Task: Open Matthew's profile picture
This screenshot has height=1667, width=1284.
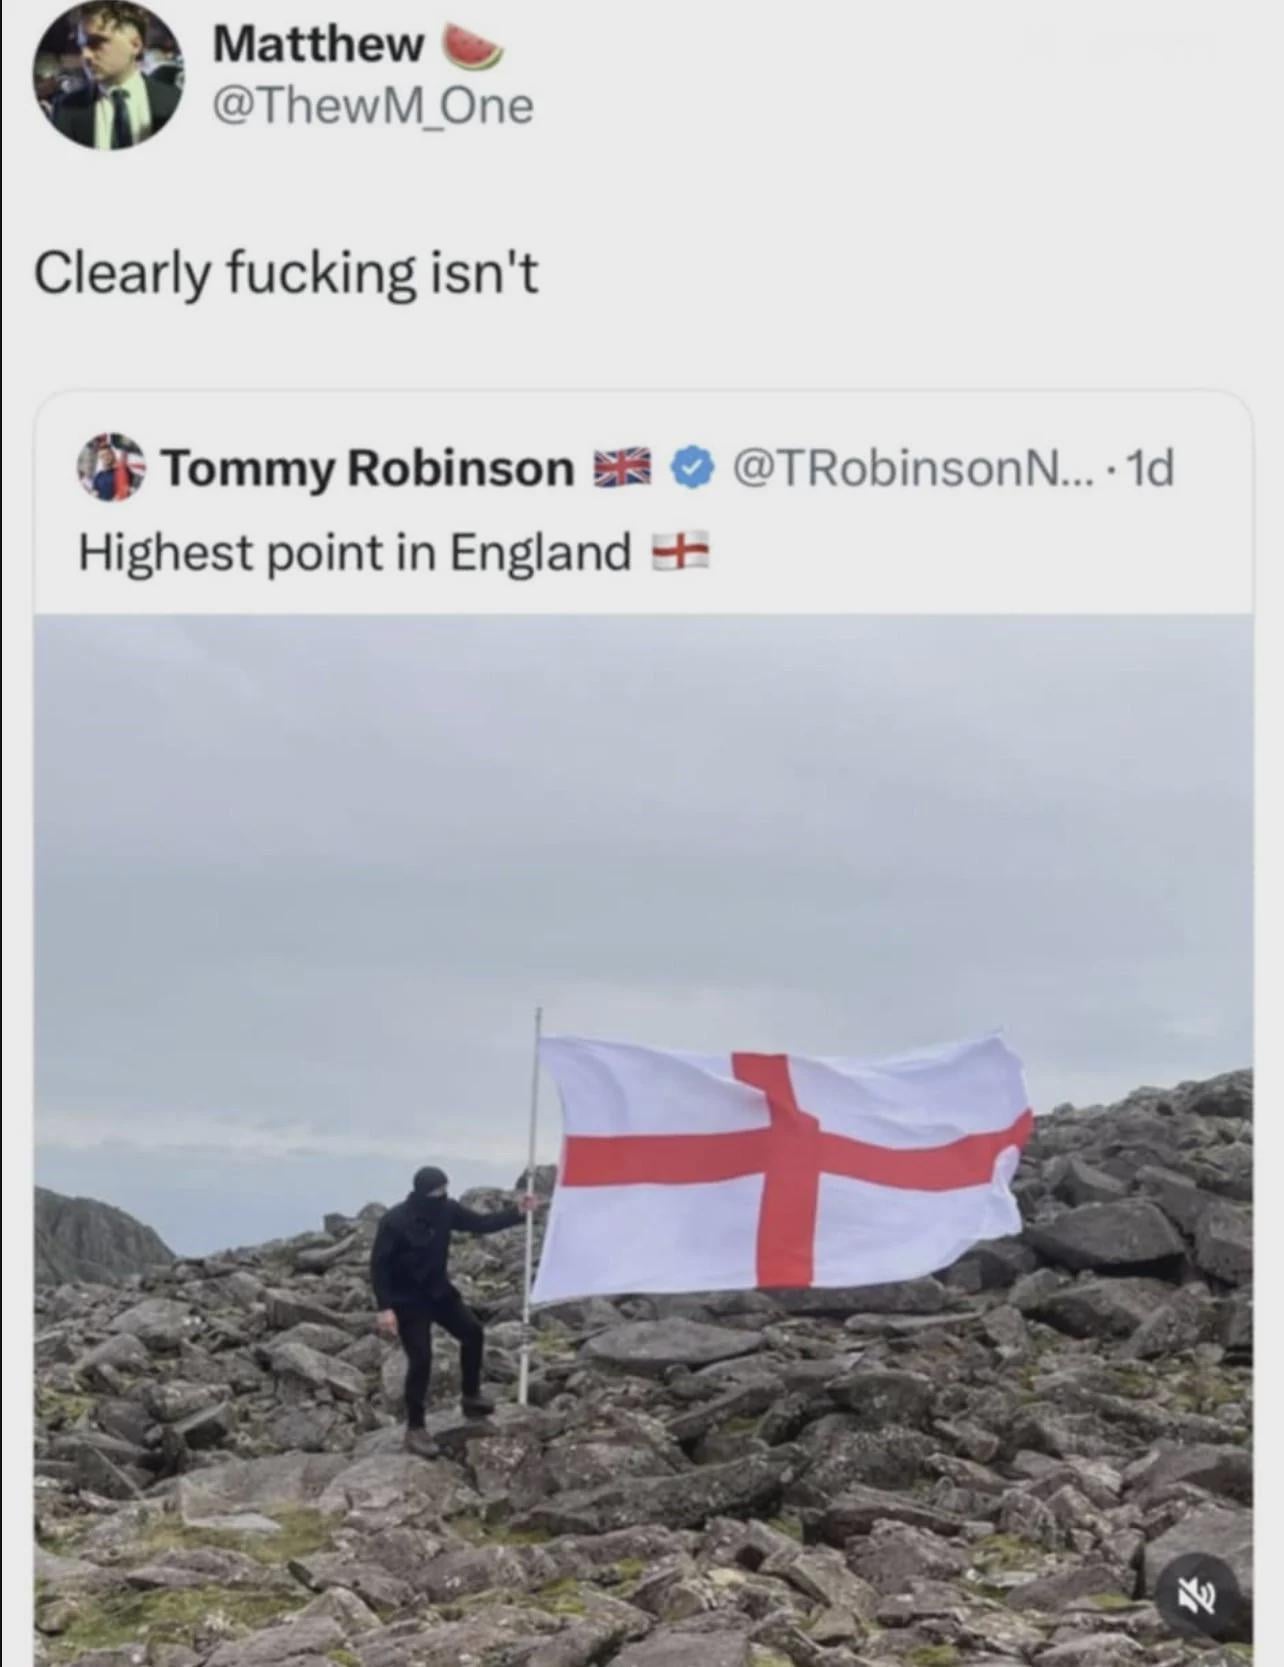Action: pyautogui.click(x=107, y=75)
